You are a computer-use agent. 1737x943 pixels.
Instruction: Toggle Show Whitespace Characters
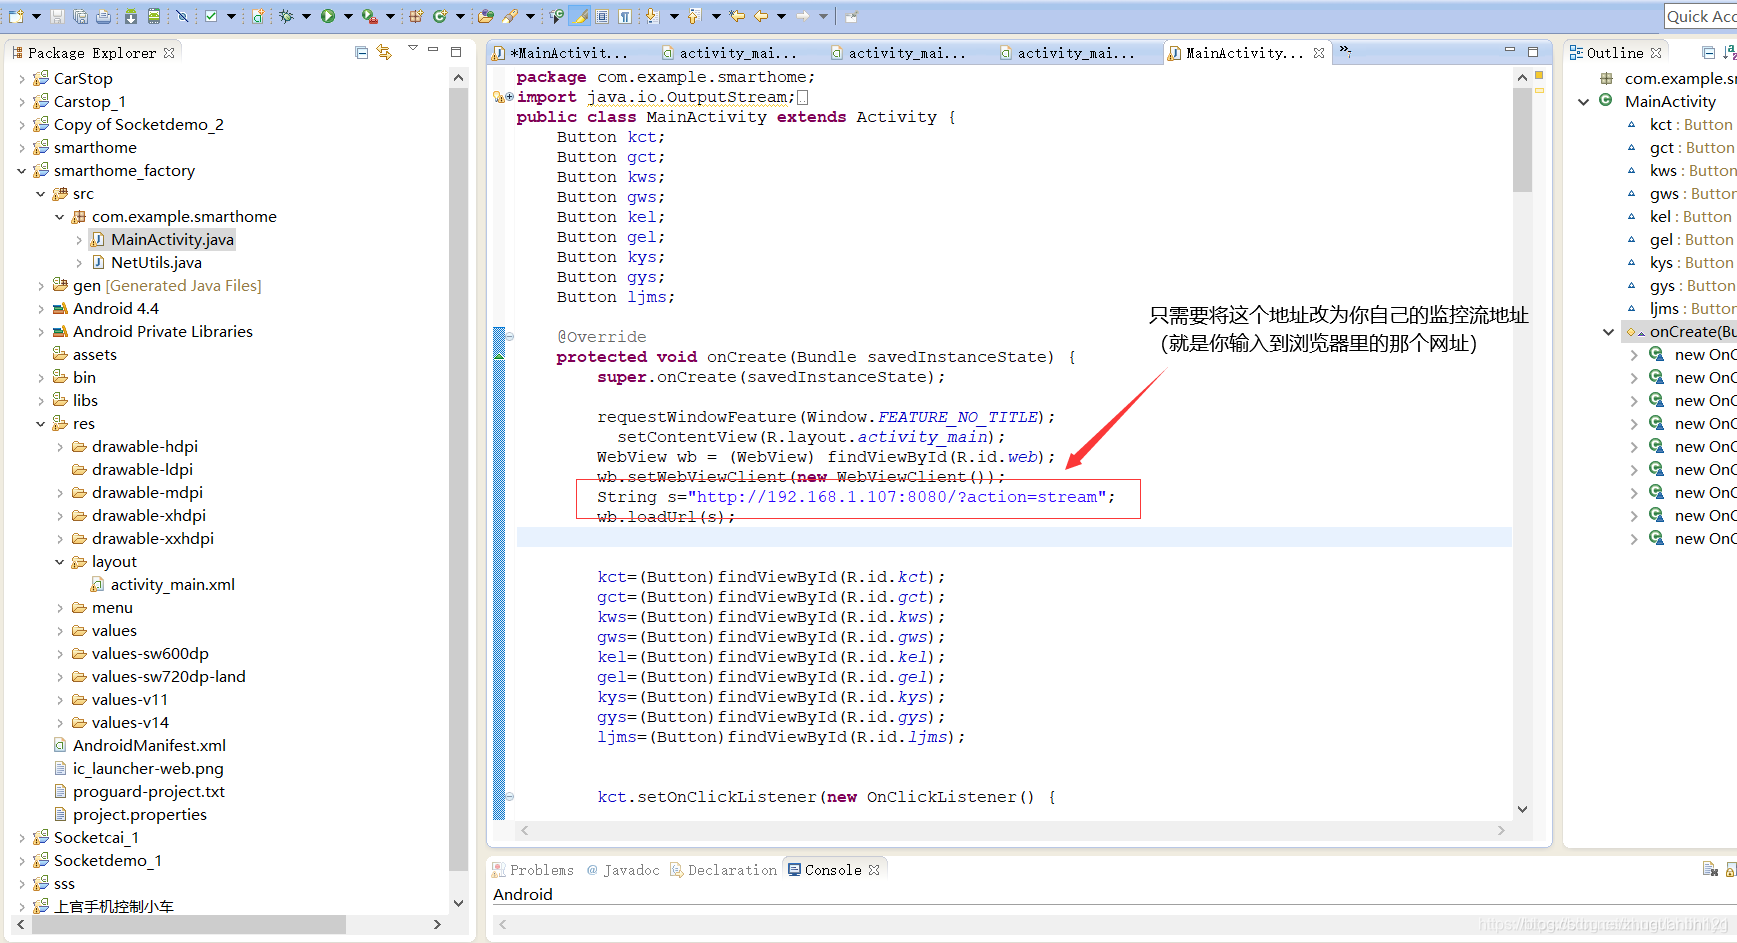[624, 16]
